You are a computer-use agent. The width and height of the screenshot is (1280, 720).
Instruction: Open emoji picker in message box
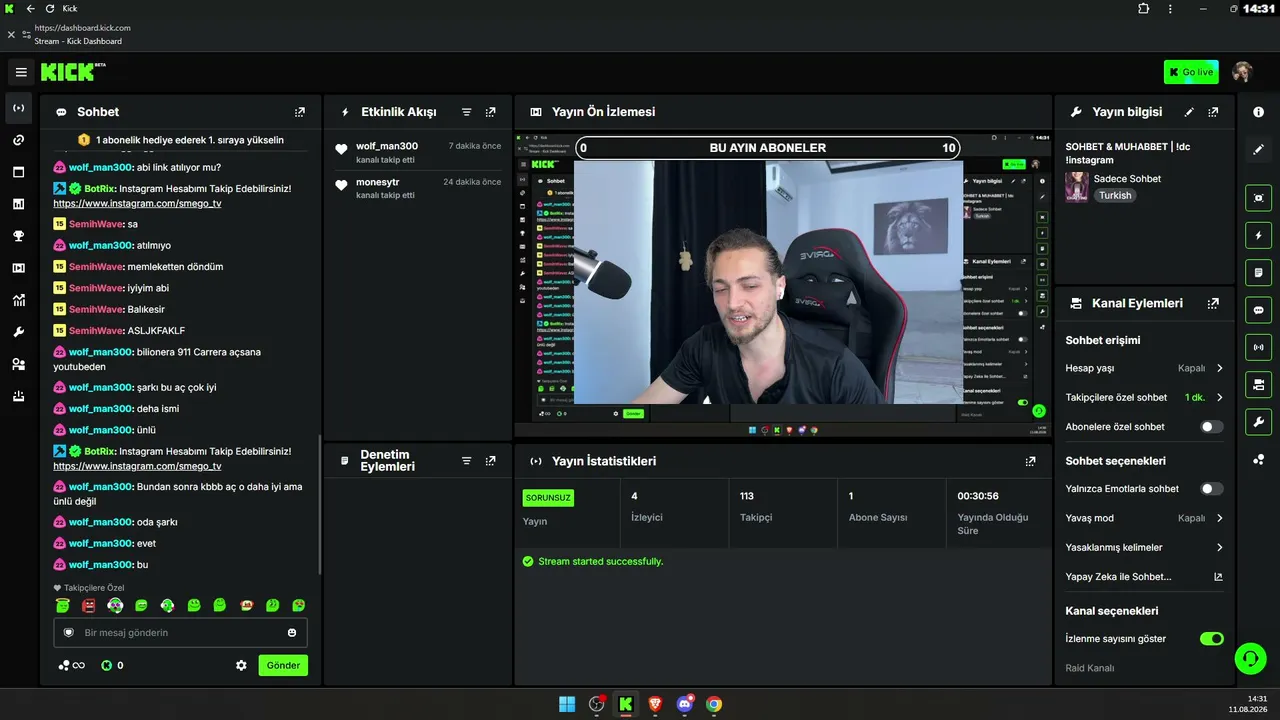point(292,633)
